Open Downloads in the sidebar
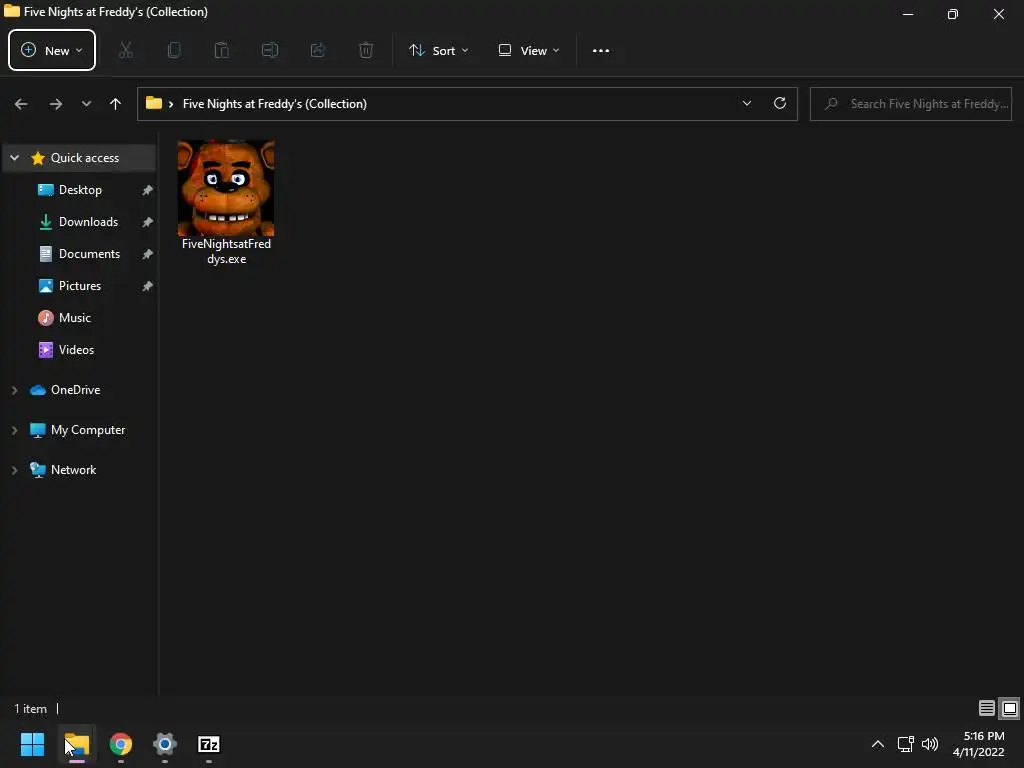 click(88, 221)
